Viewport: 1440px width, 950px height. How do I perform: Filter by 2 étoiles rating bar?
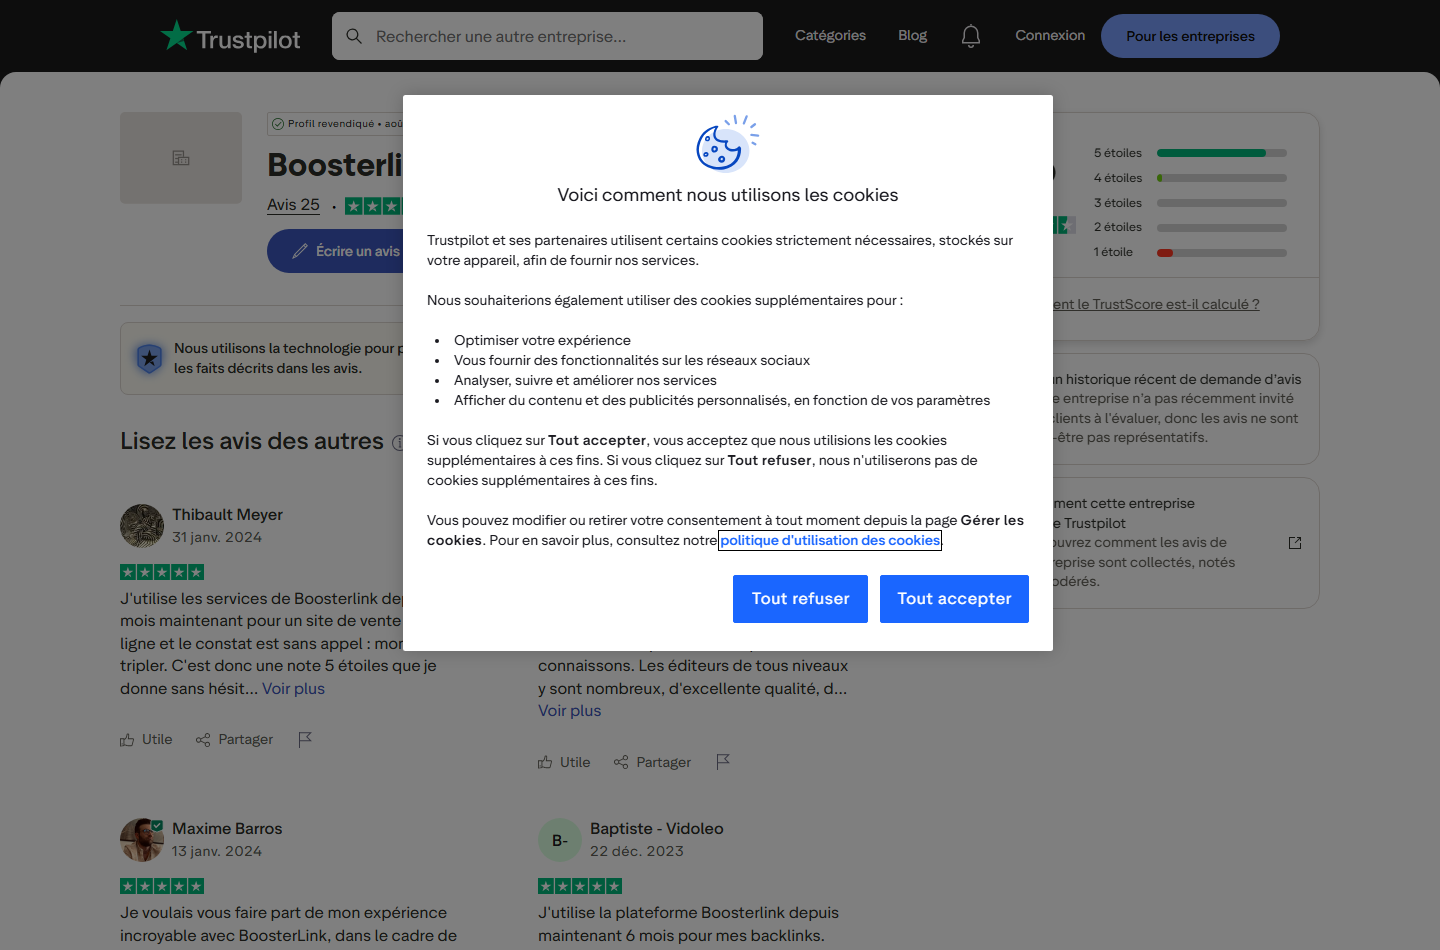(x=1190, y=227)
